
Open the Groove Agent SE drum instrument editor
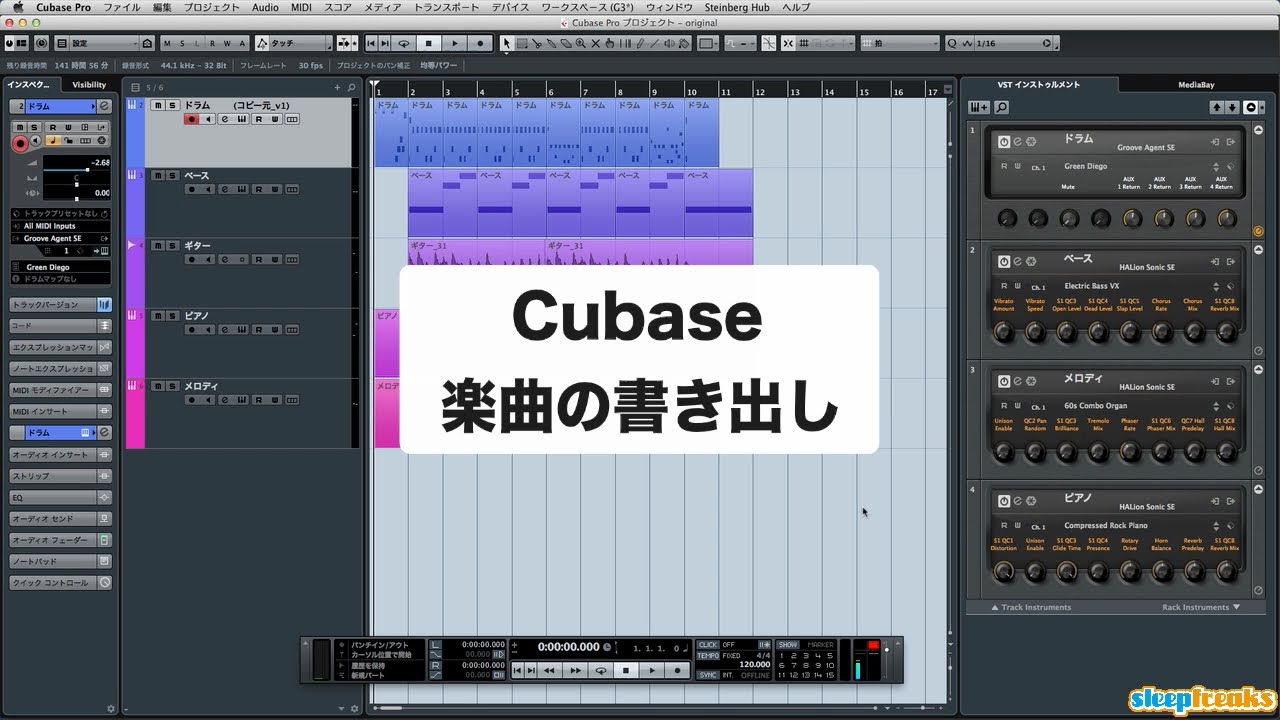pos(1018,140)
